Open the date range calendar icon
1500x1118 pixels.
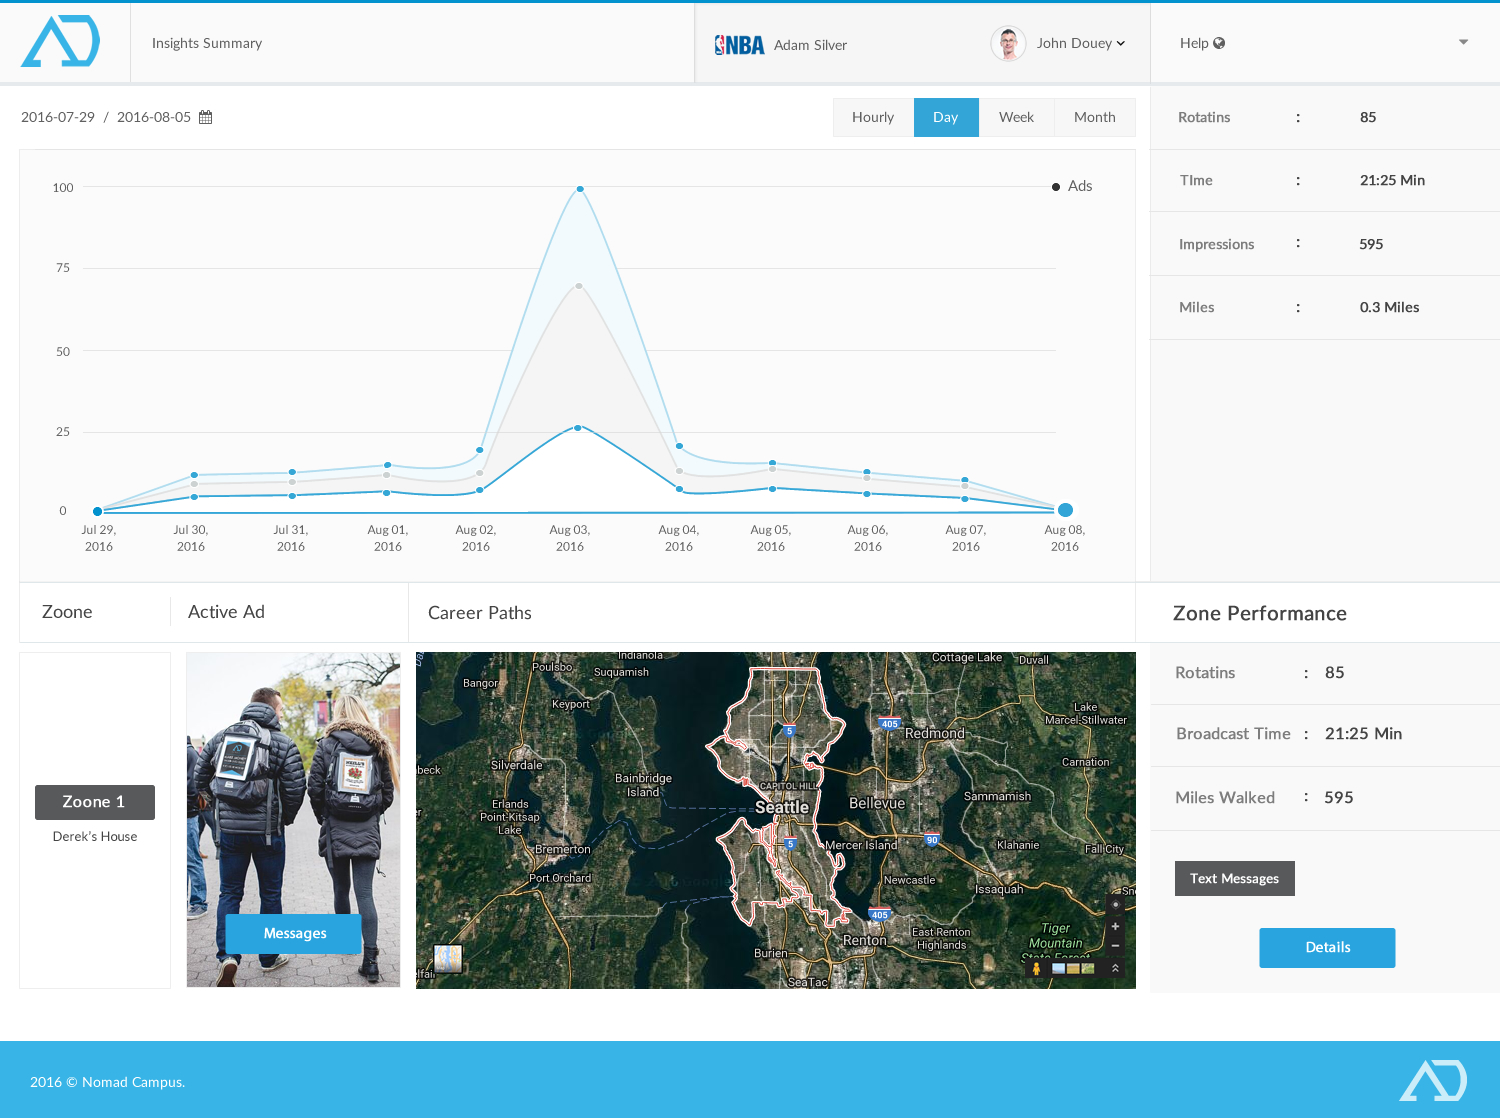[206, 117]
